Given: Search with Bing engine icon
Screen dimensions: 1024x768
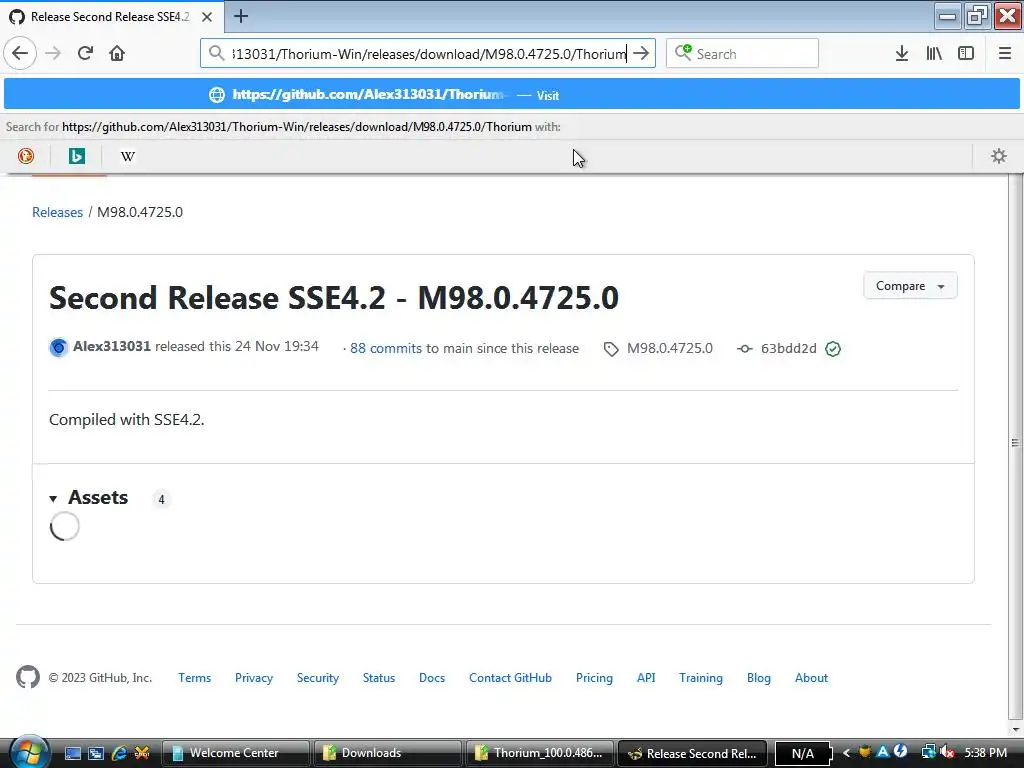Looking at the screenshot, I should coord(76,155).
